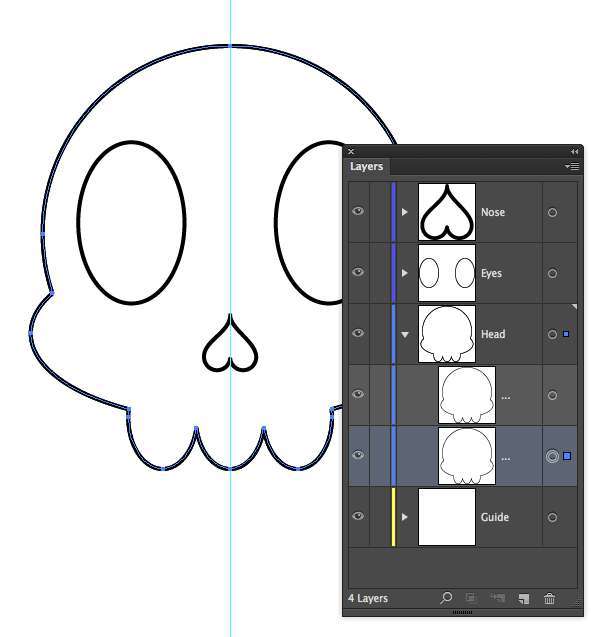Hide the Head layer
The width and height of the screenshot is (591, 637).
(358, 333)
